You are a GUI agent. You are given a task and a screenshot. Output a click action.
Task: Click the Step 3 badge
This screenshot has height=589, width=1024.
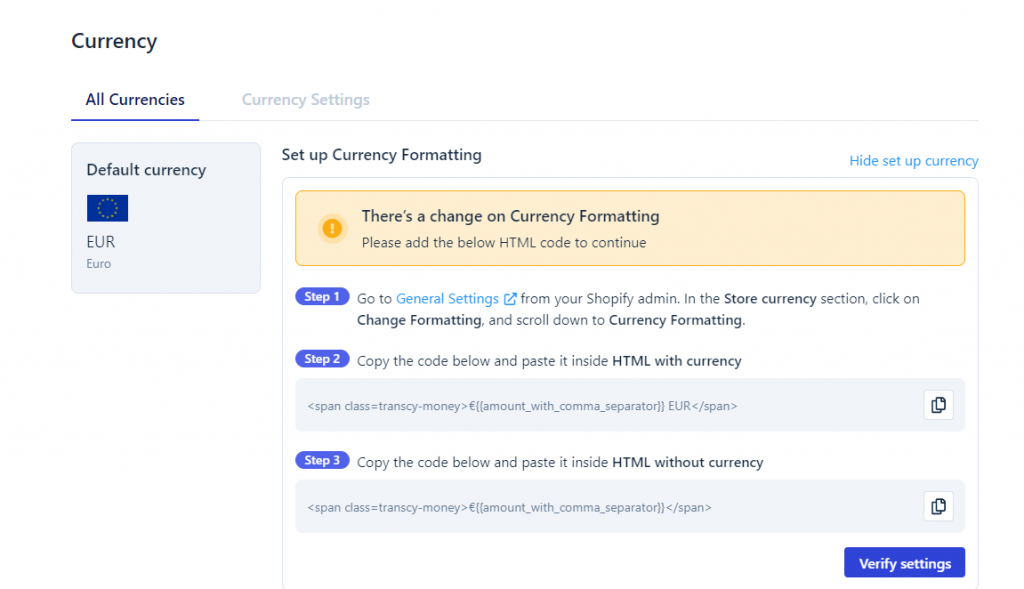(x=322, y=460)
